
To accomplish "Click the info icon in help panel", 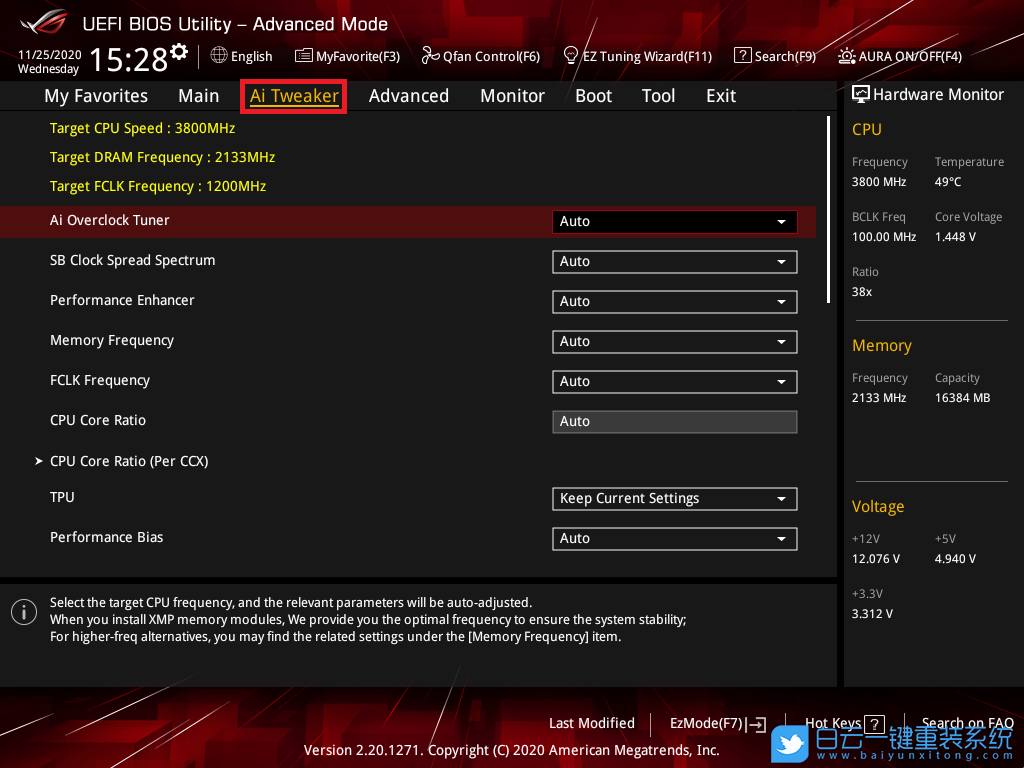I will pyautogui.click(x=23, y=612).
